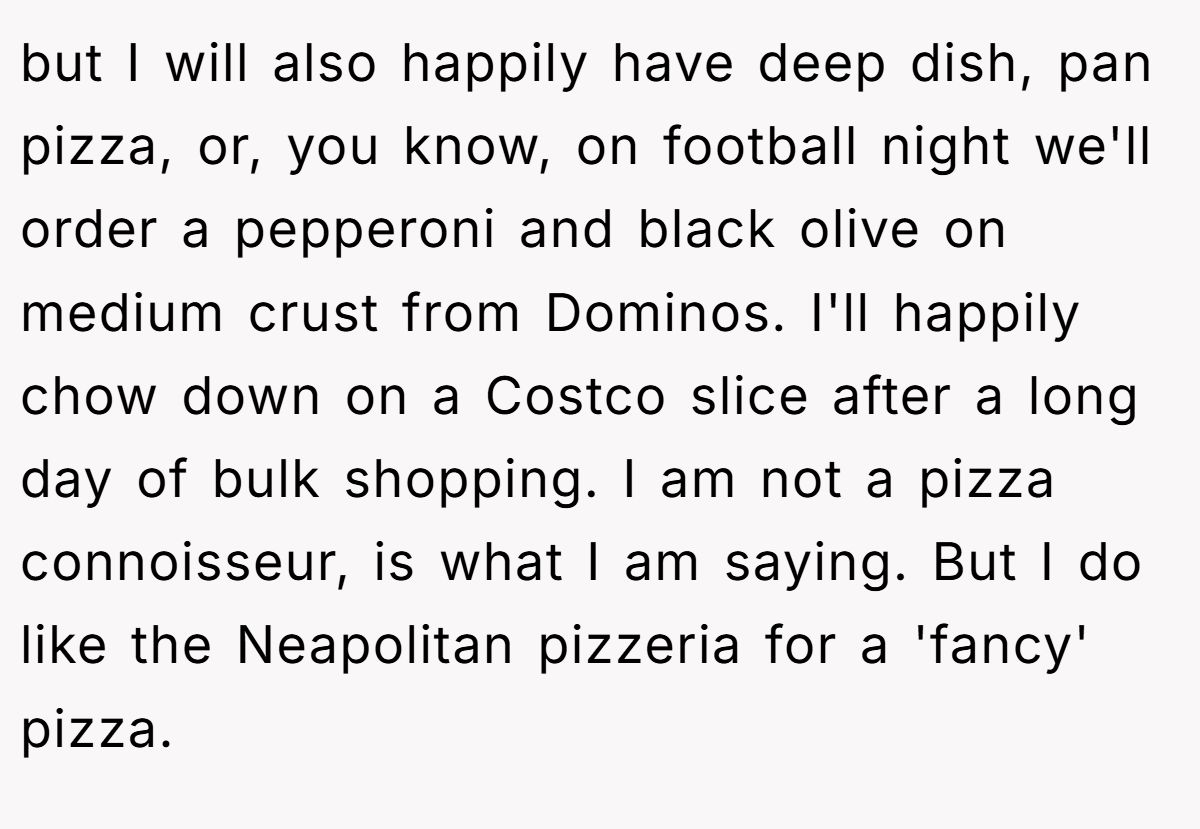Click the word 'connoisseur'
Viewport: 1200px width, 829px height.
point(176,564)
